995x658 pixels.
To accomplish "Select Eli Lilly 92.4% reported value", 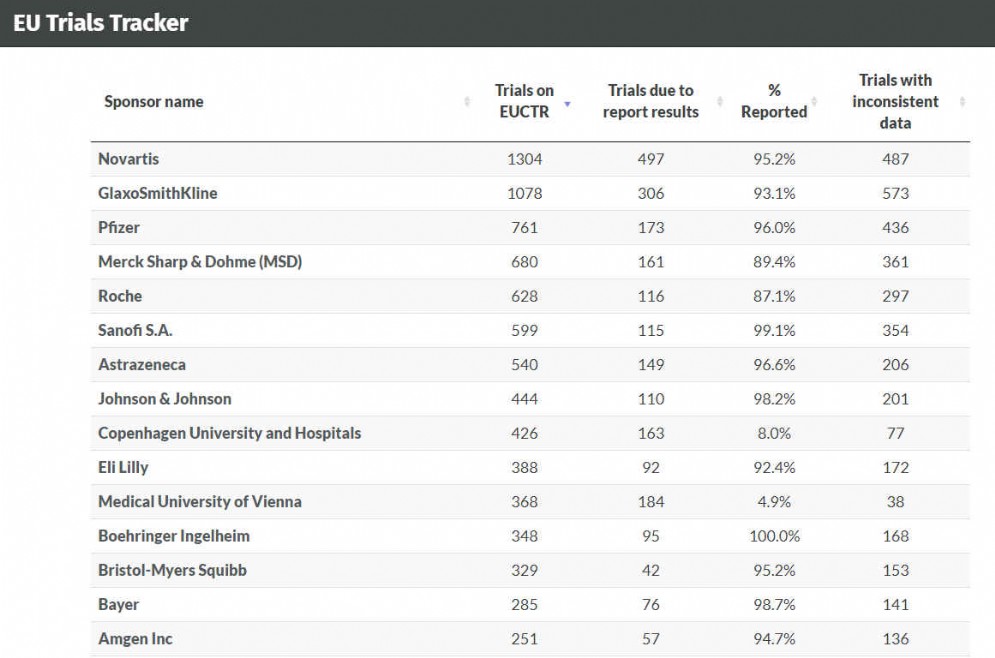I will coord(774,467).
